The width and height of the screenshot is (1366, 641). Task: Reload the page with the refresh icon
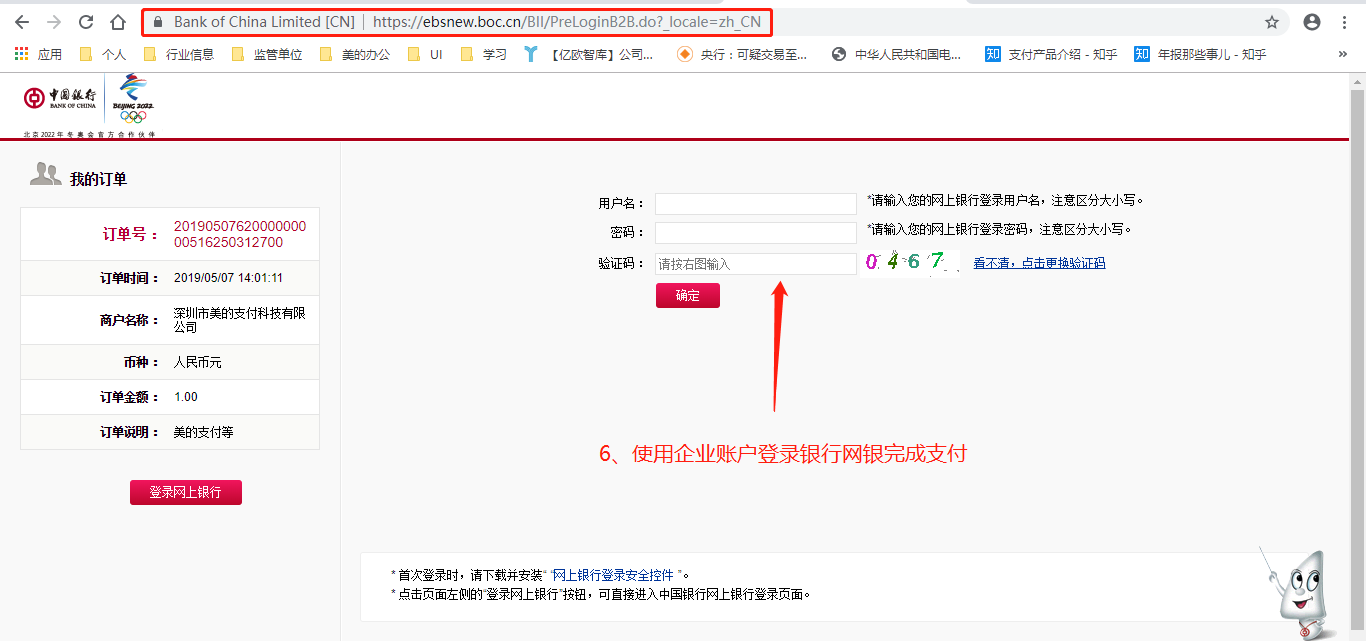[x=86, y=22]
